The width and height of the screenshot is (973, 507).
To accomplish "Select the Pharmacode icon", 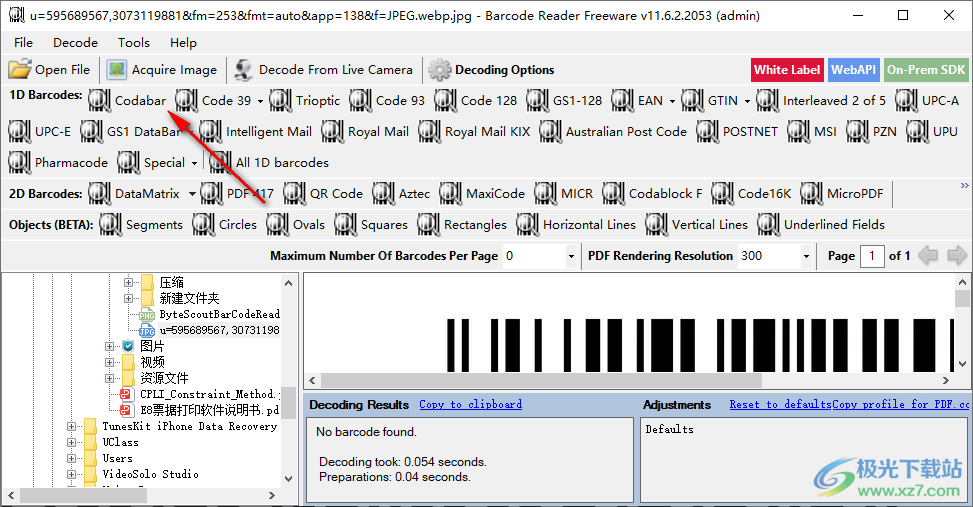I will point(19,163).
